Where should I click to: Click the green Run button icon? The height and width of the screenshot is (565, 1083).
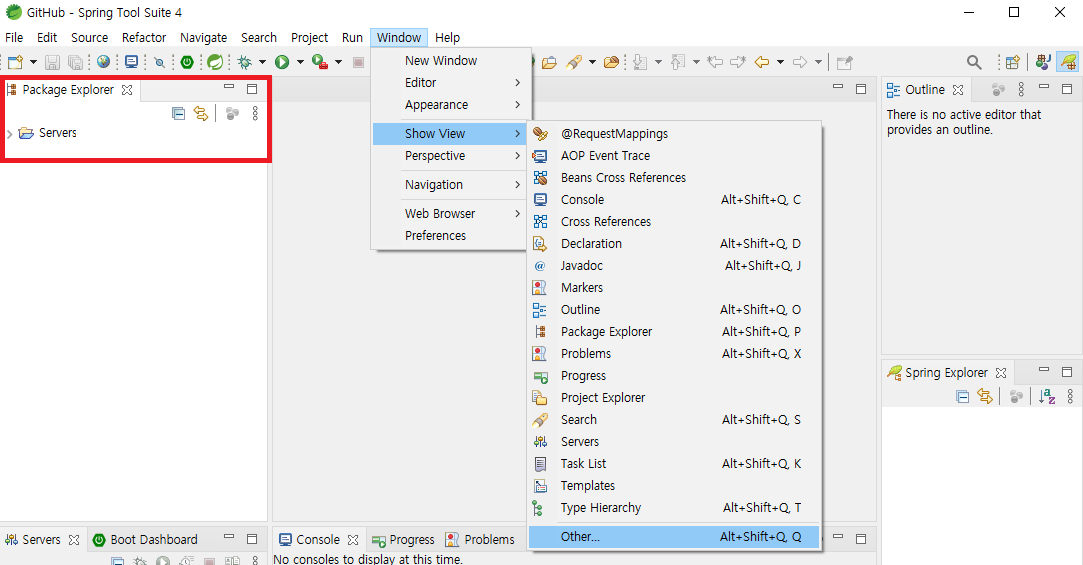[282, 62]
